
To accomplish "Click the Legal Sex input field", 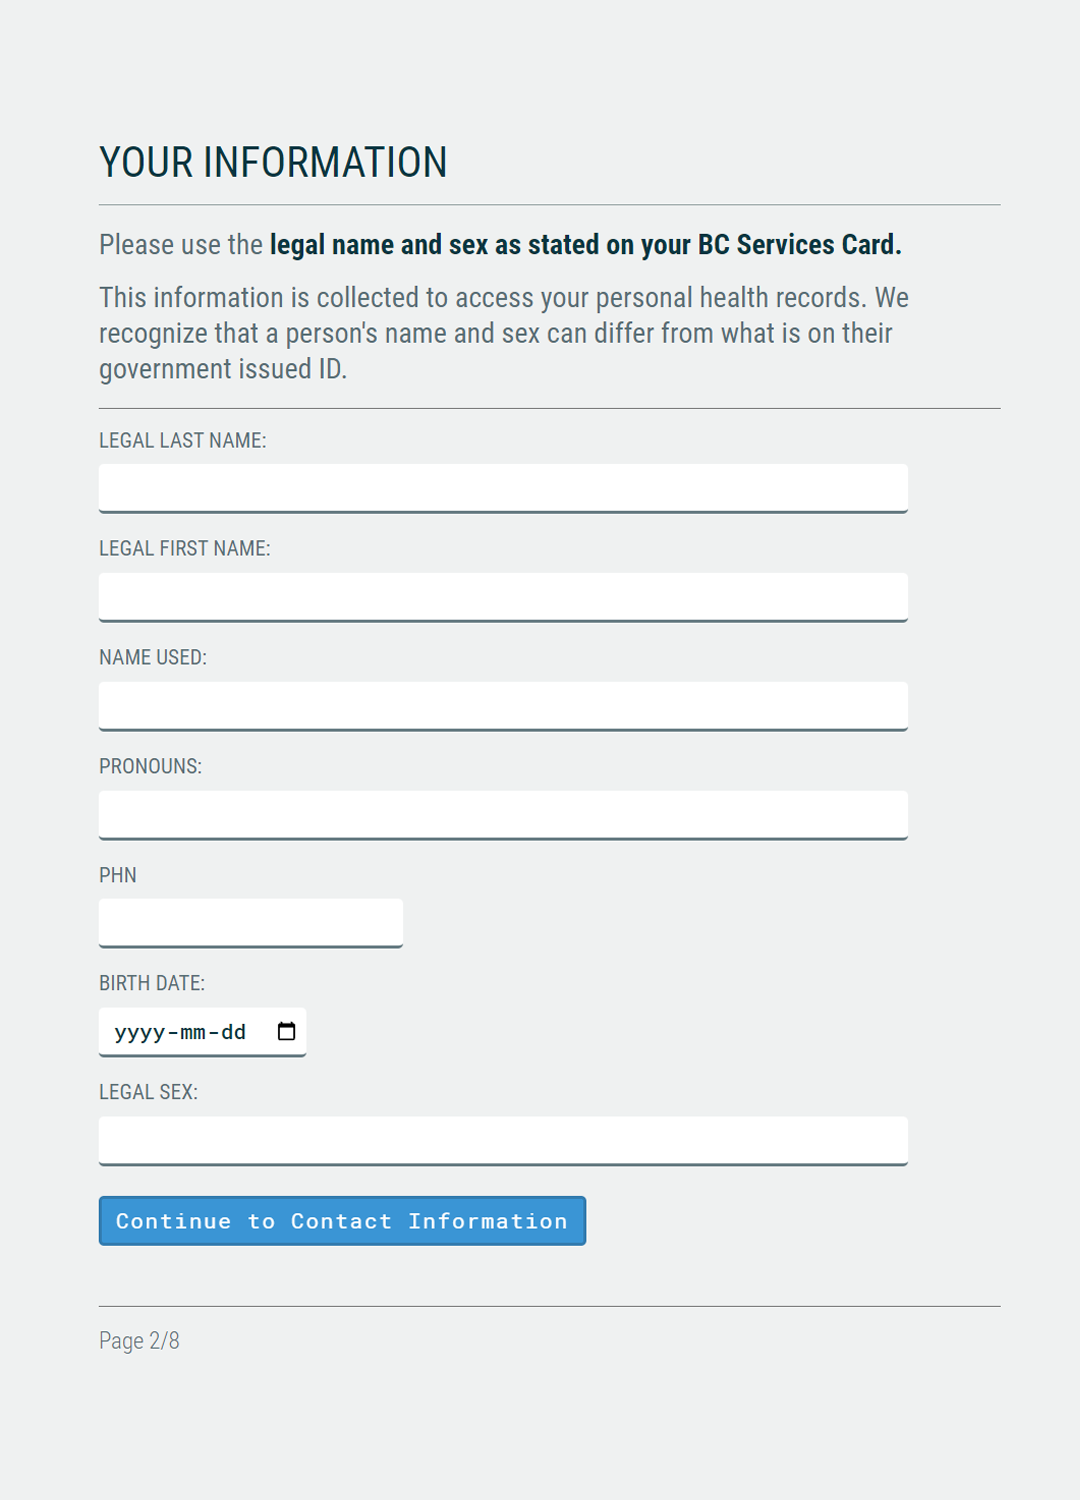I will pos(503,1141).
